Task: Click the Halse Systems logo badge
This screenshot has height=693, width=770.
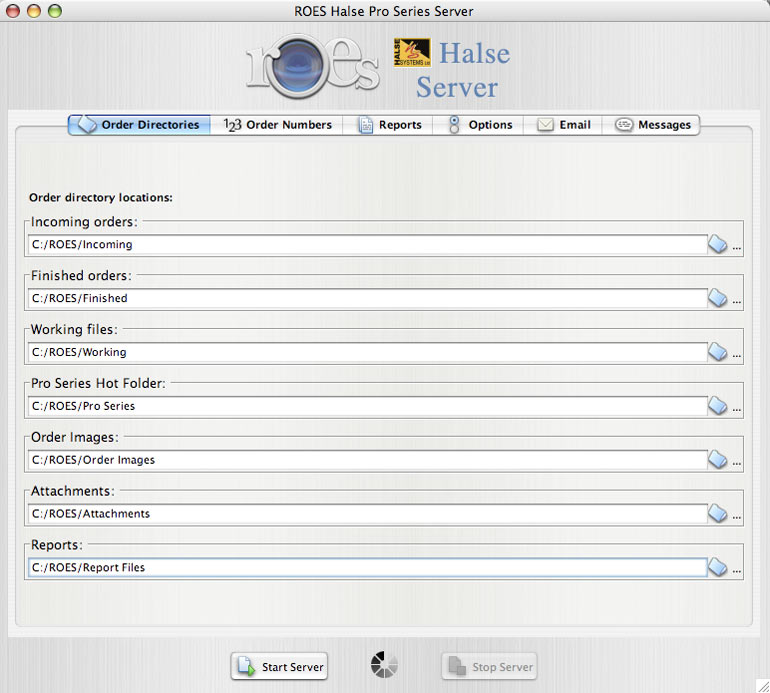Action: pos(412,53)
